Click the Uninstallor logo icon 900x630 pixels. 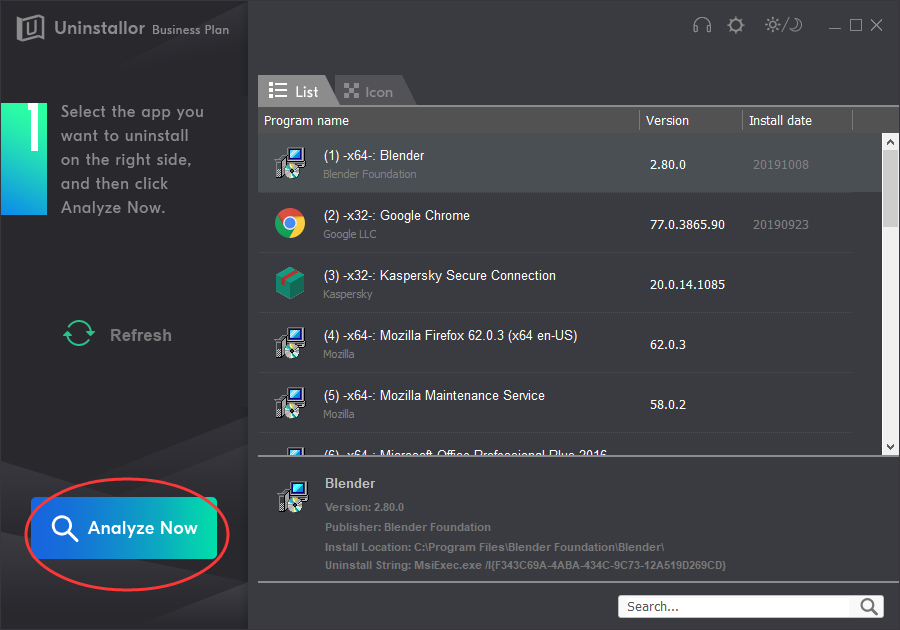[x=30, y=28]
